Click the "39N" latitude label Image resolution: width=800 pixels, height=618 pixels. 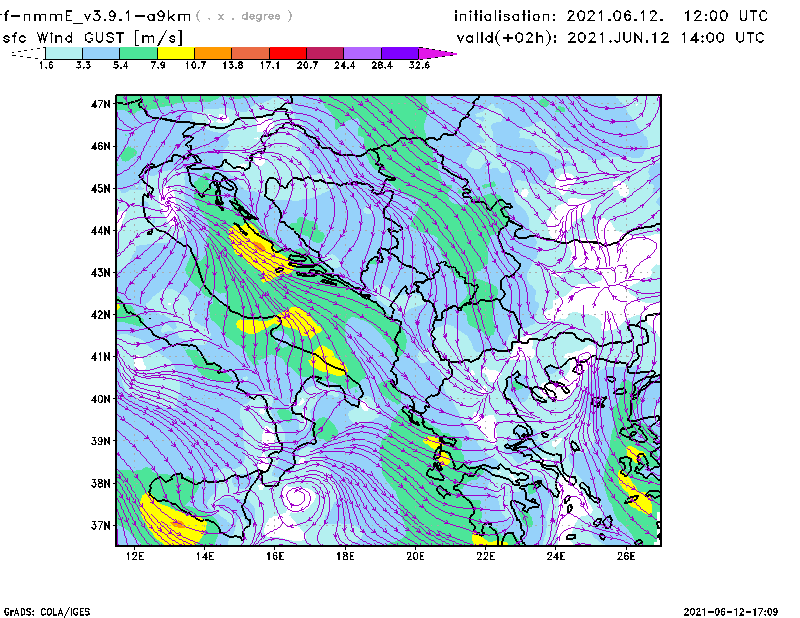(101, 441)
